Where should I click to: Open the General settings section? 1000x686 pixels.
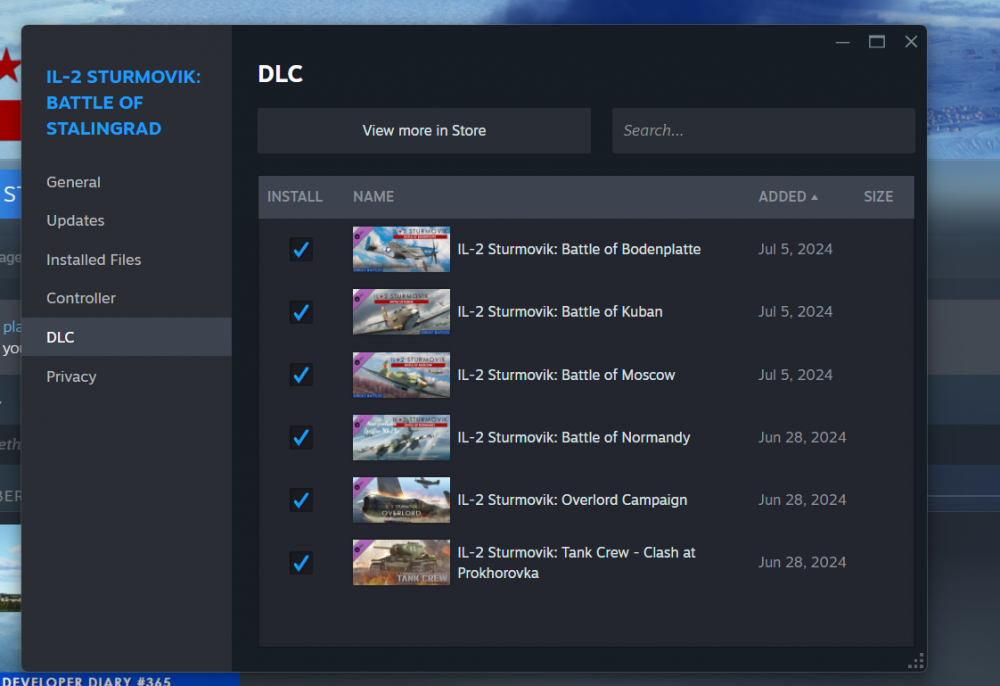coord(73,182)
